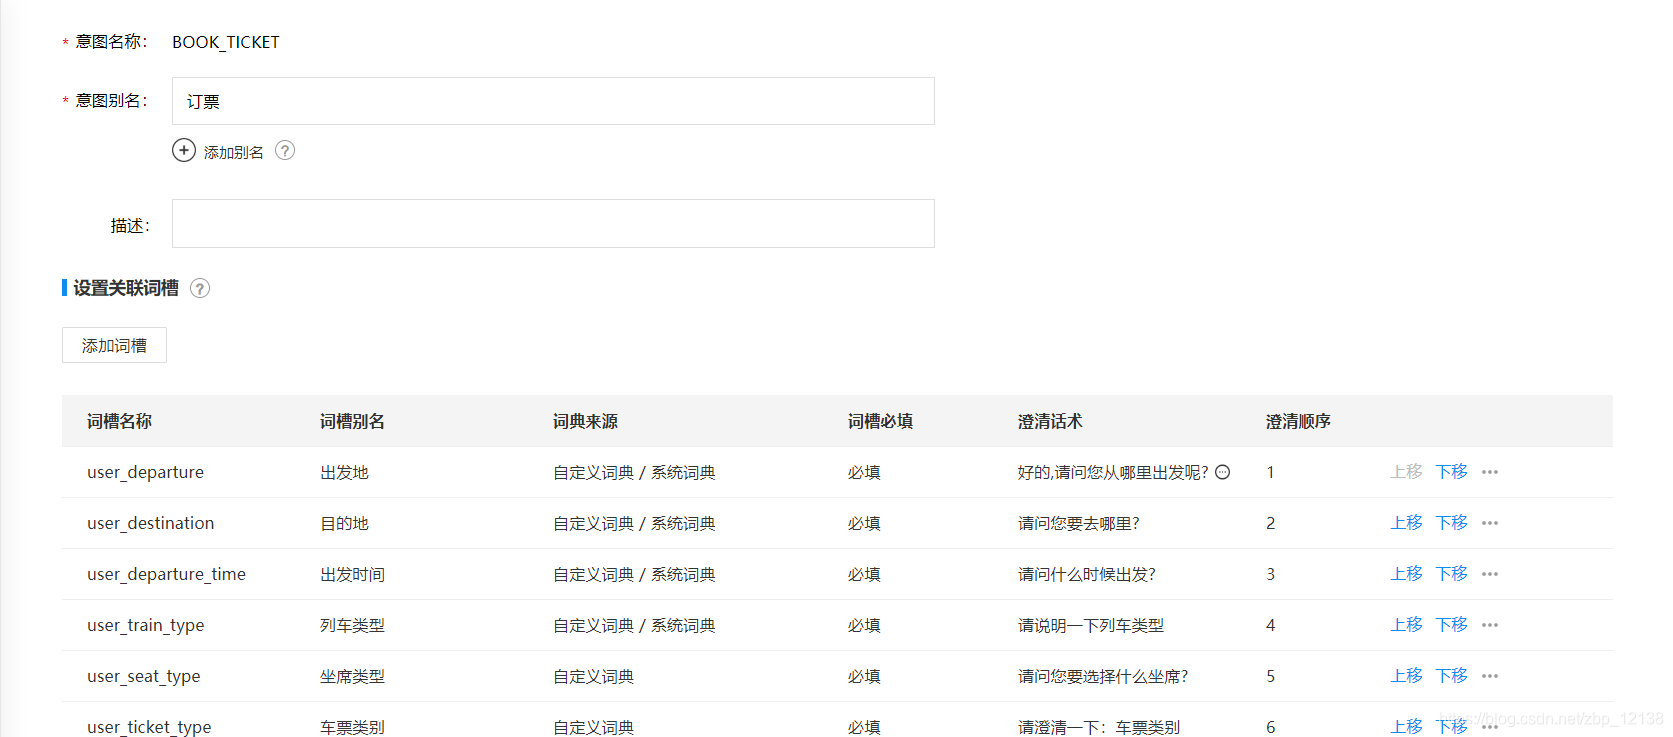Click the 添加别名 link text
1673x737 pixels.
234,152
